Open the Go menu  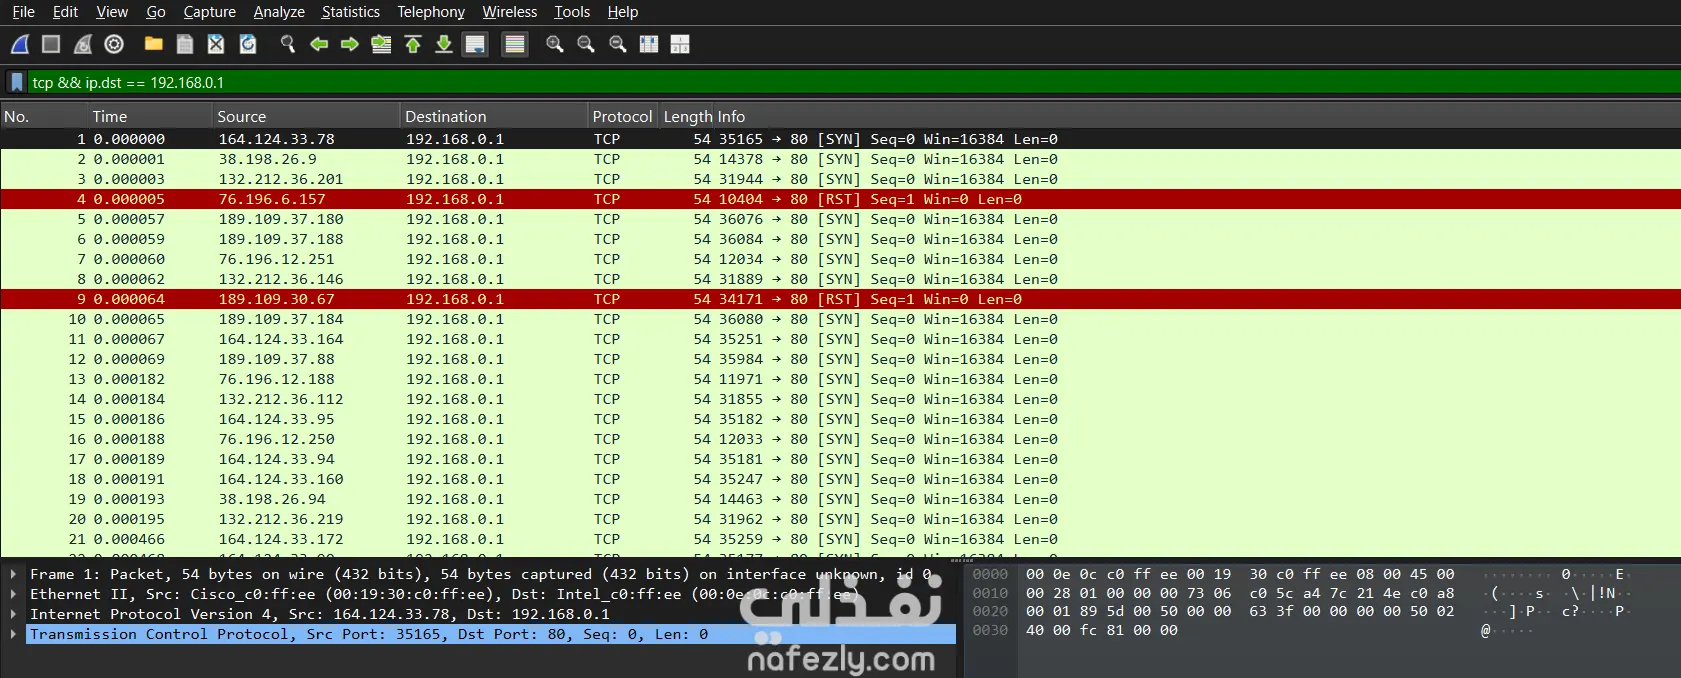point(156,12)
